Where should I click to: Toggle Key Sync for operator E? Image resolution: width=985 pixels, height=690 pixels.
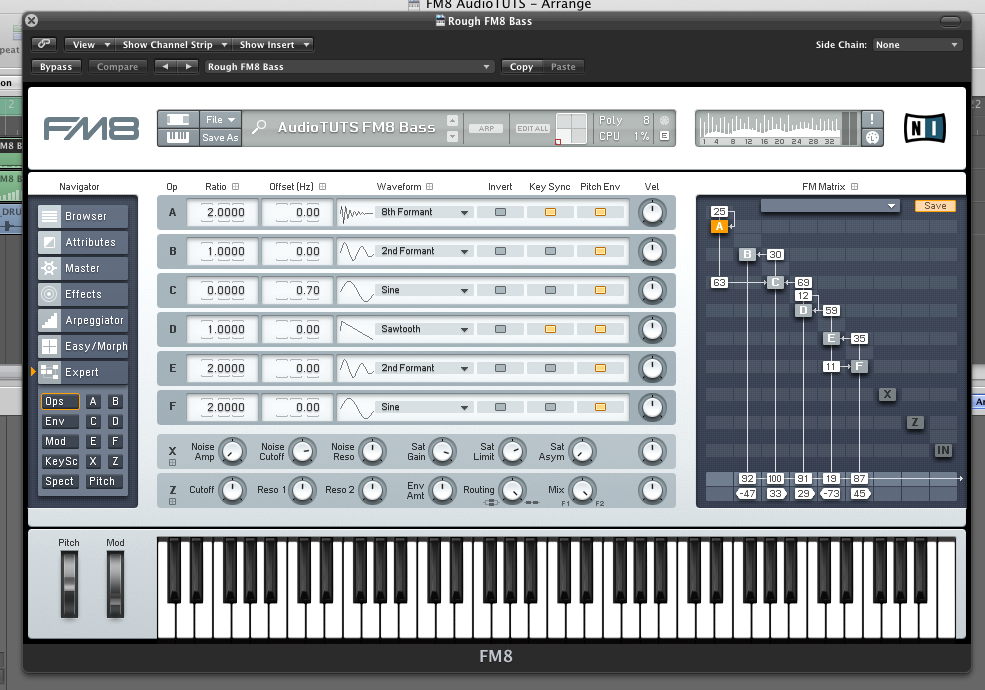(x=550, y=368)
